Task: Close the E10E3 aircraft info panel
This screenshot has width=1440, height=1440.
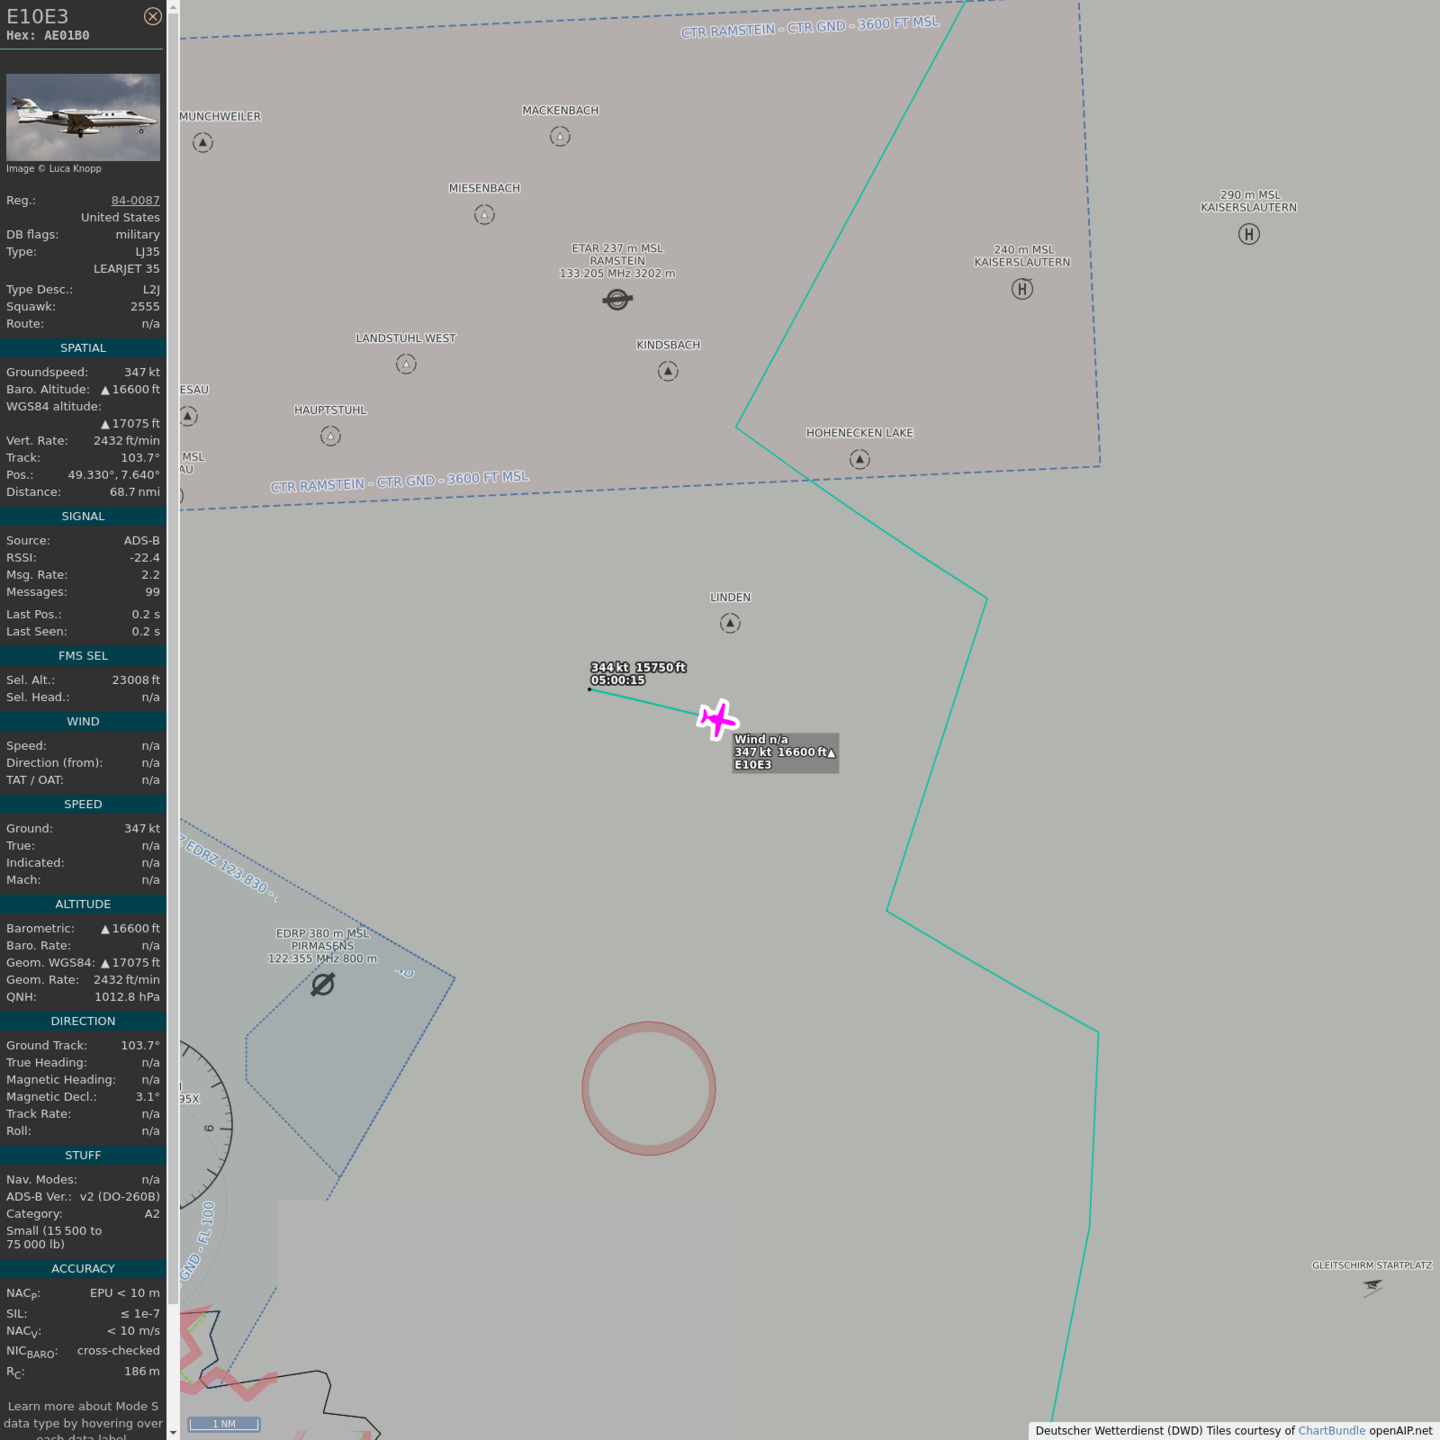Action: tap(152, 16)
